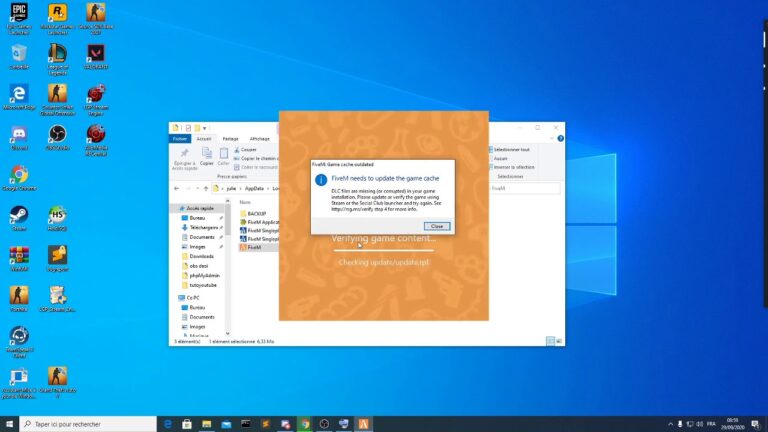Viewport: 768px width, 432px height.
Task: Click the Nom column header
Action: click(x=245, y=202)
